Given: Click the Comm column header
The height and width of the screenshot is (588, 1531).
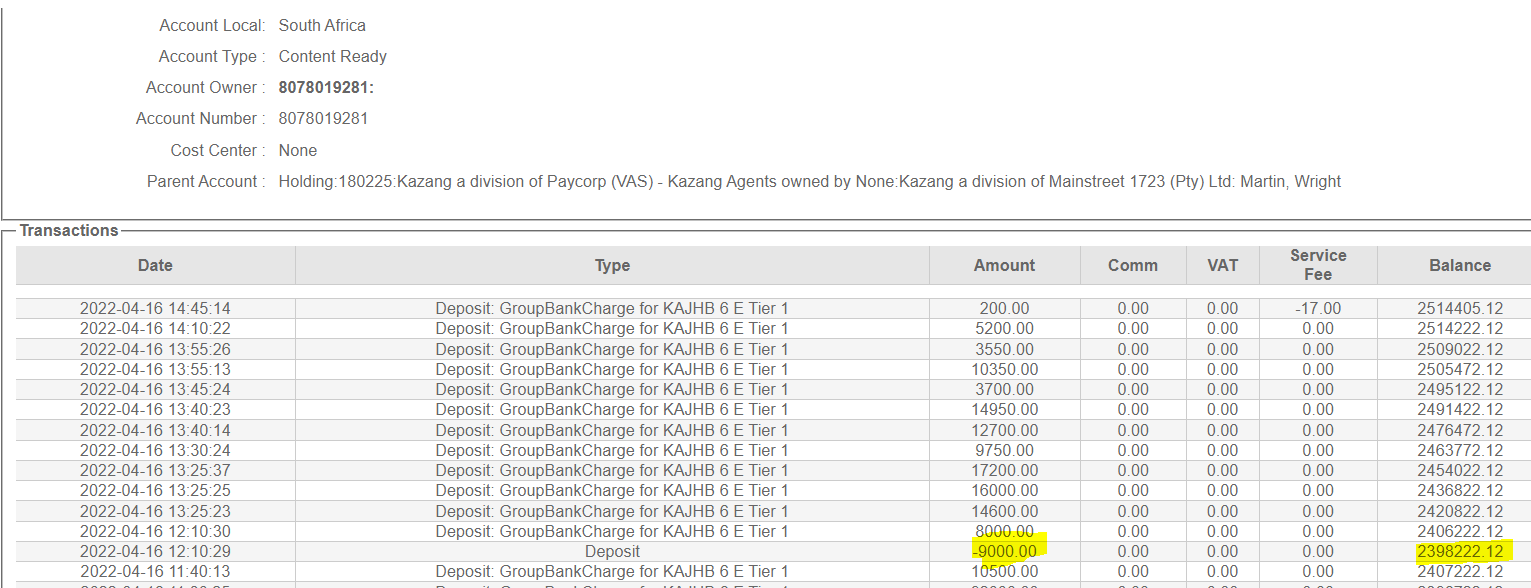Looking at the screenshot, I should (1133, 265).
